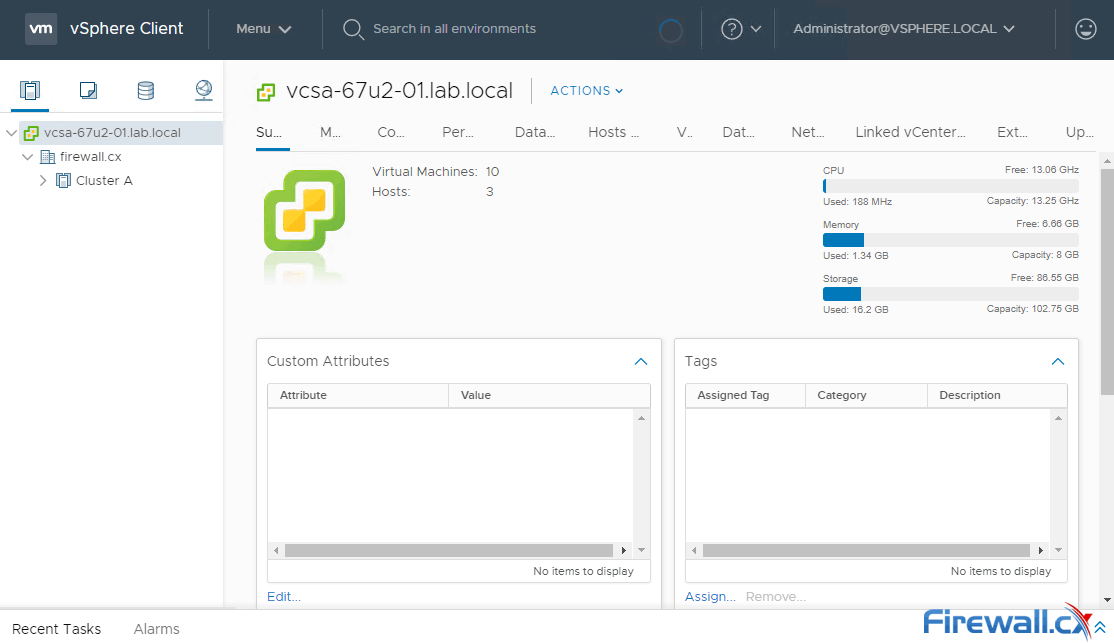Click the Edit... link under Custom Attributes
The image size is (1114, 643).
tap(283, 597)
